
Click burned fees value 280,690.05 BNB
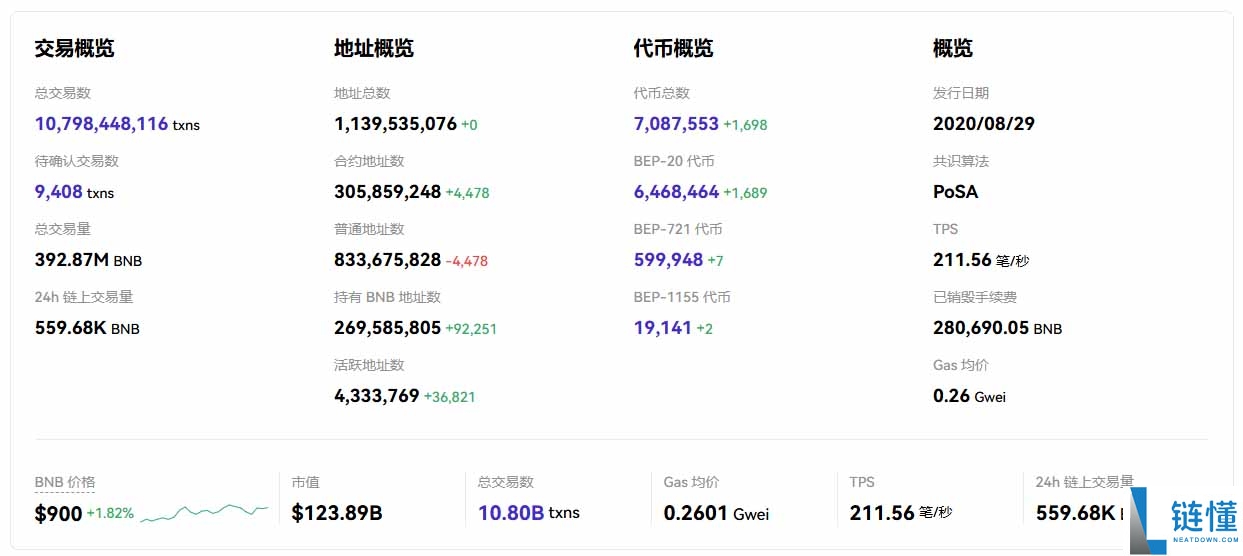point(997,328)
